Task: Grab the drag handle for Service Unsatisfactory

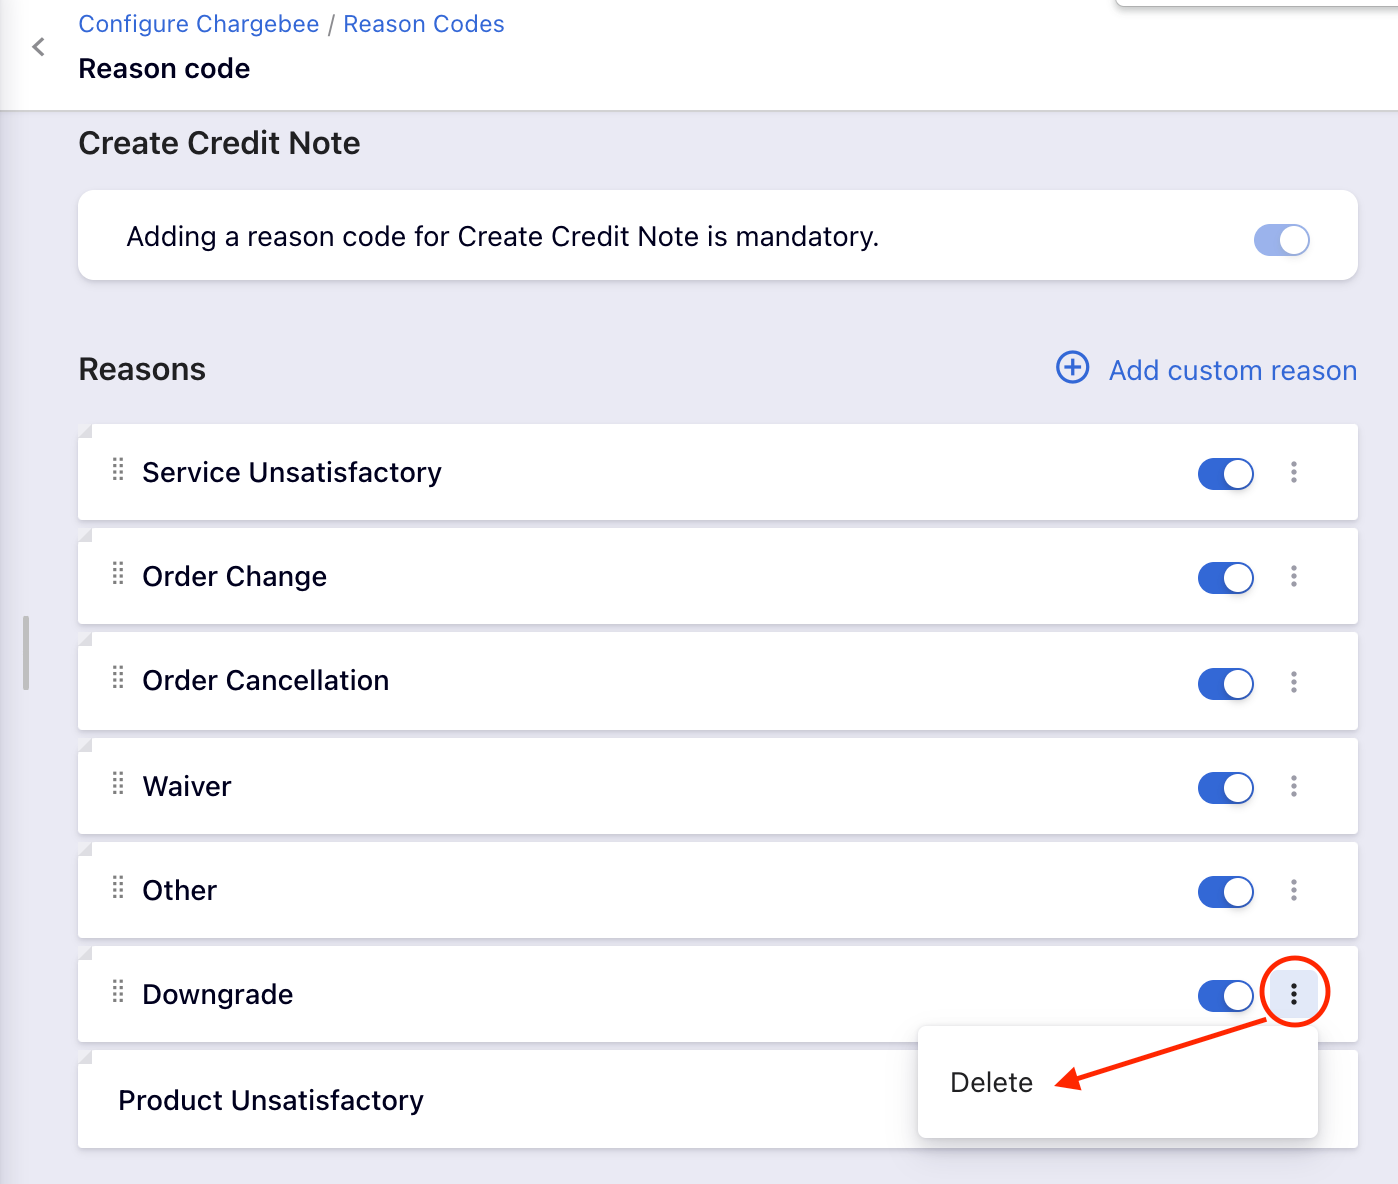Action: click(118, 470)
